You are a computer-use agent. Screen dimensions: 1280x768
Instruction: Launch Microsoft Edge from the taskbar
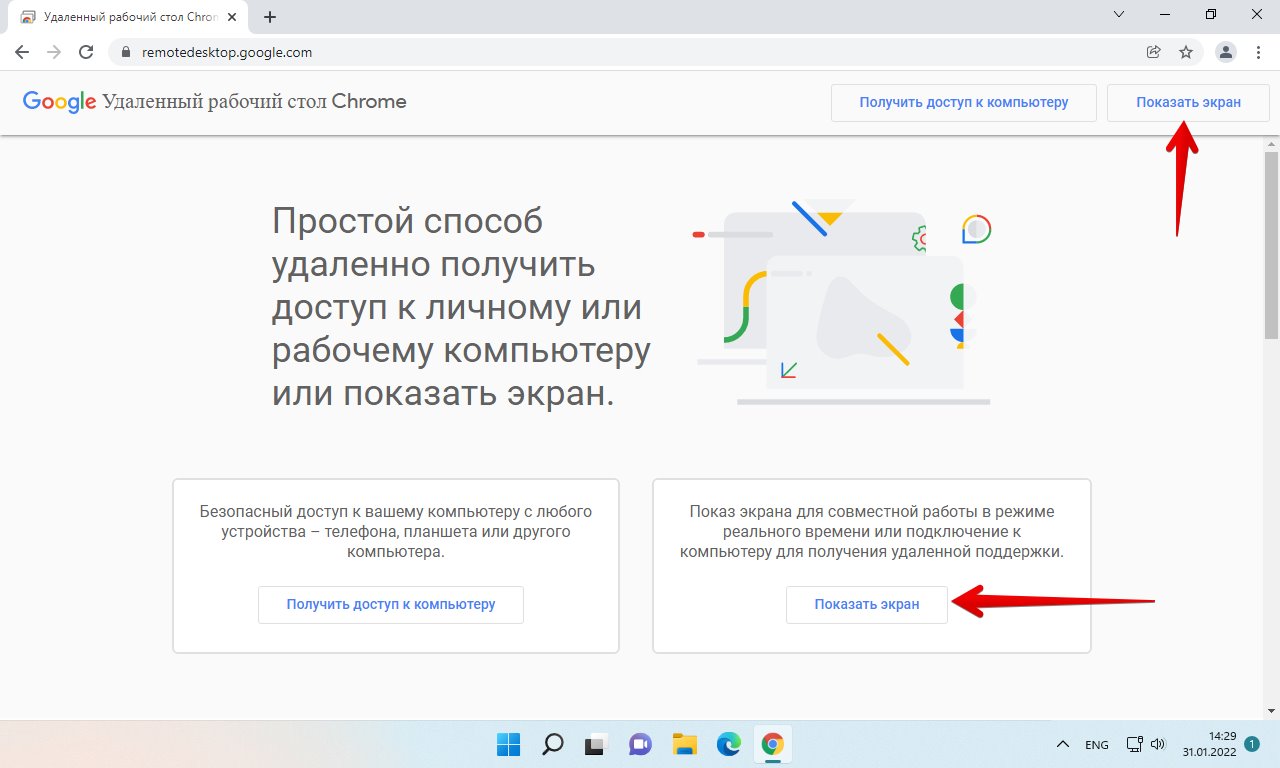[x=728, y=744]
